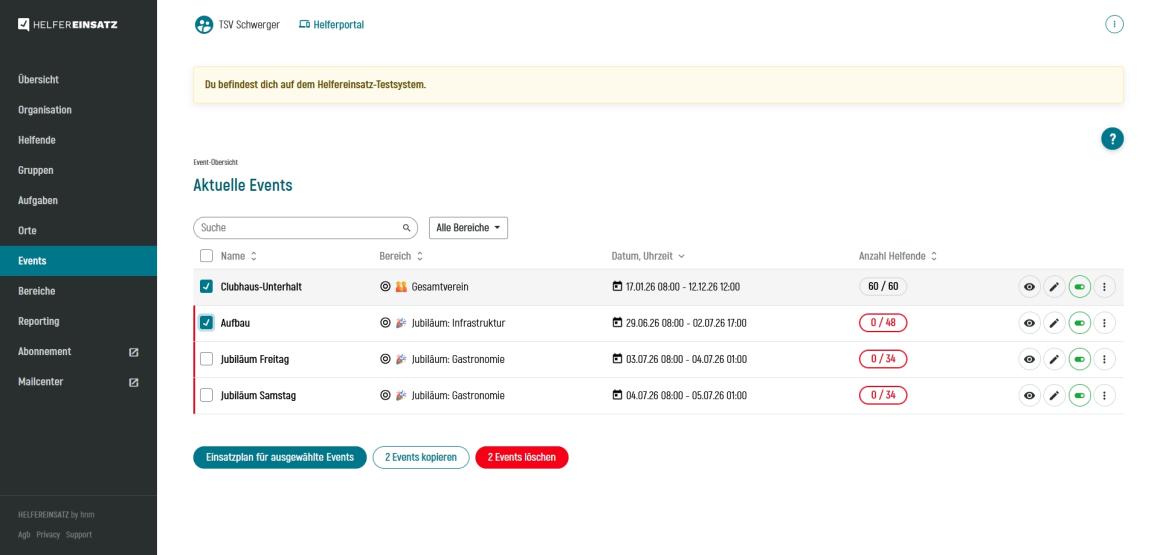The image size is (1160, 555).
Task: Edit Clubhaus-Unterhalt with the pencil icon
Action: pos(1054,287)
